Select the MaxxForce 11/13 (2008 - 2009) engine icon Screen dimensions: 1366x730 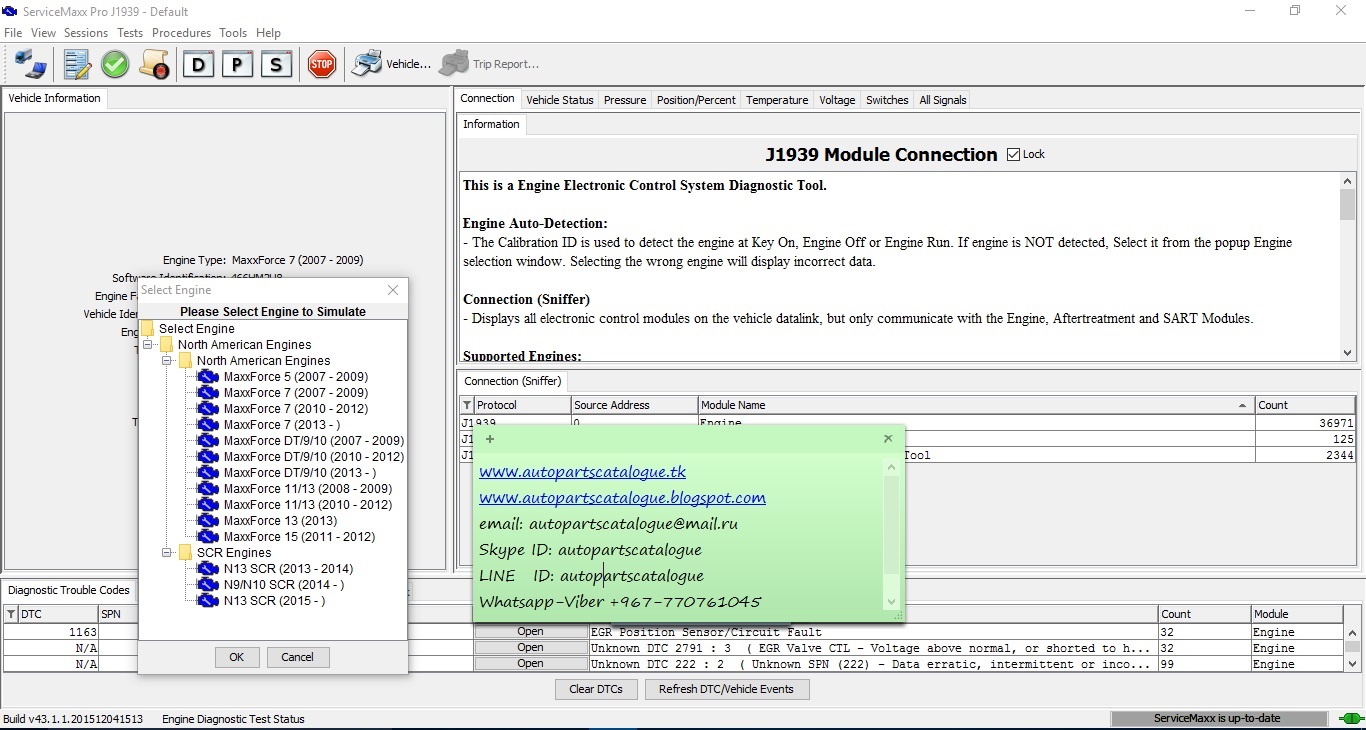[x=208, y=489]
